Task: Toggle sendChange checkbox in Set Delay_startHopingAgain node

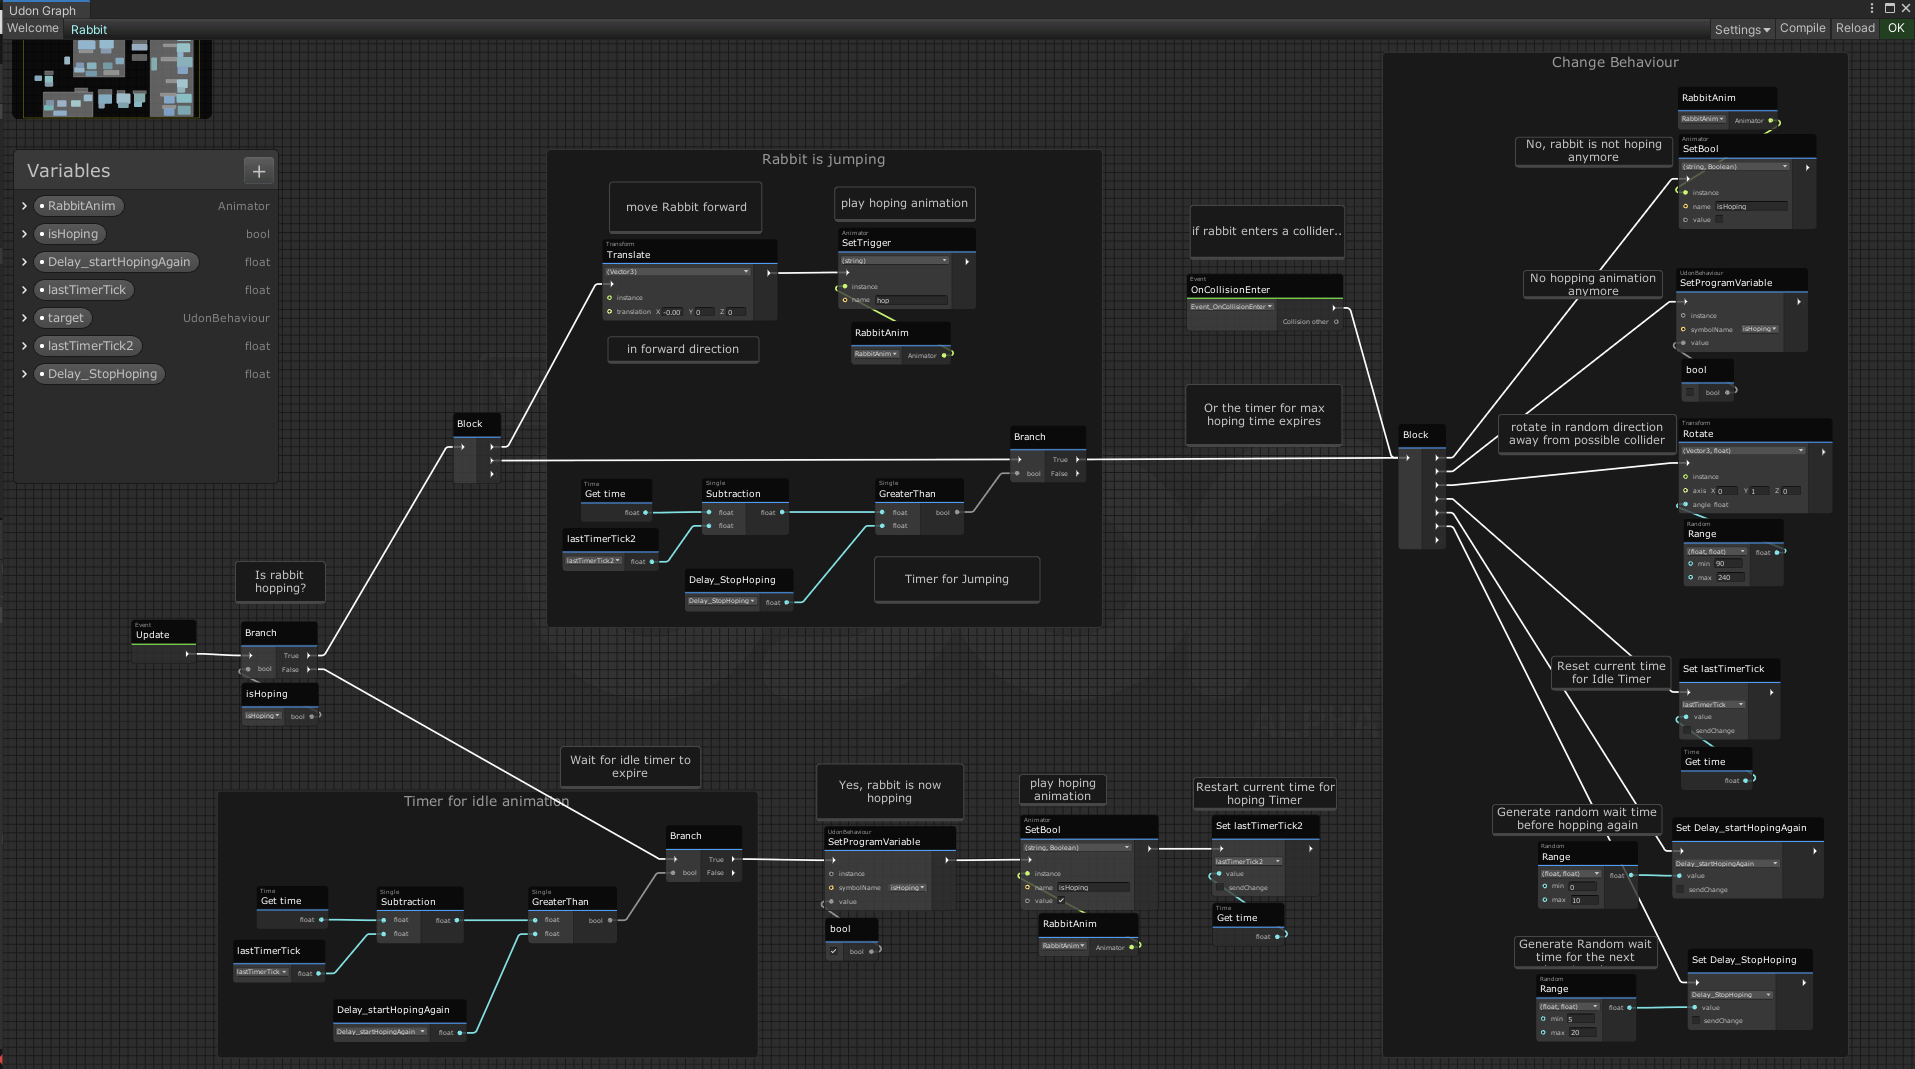Action: tap(1680, 889)
